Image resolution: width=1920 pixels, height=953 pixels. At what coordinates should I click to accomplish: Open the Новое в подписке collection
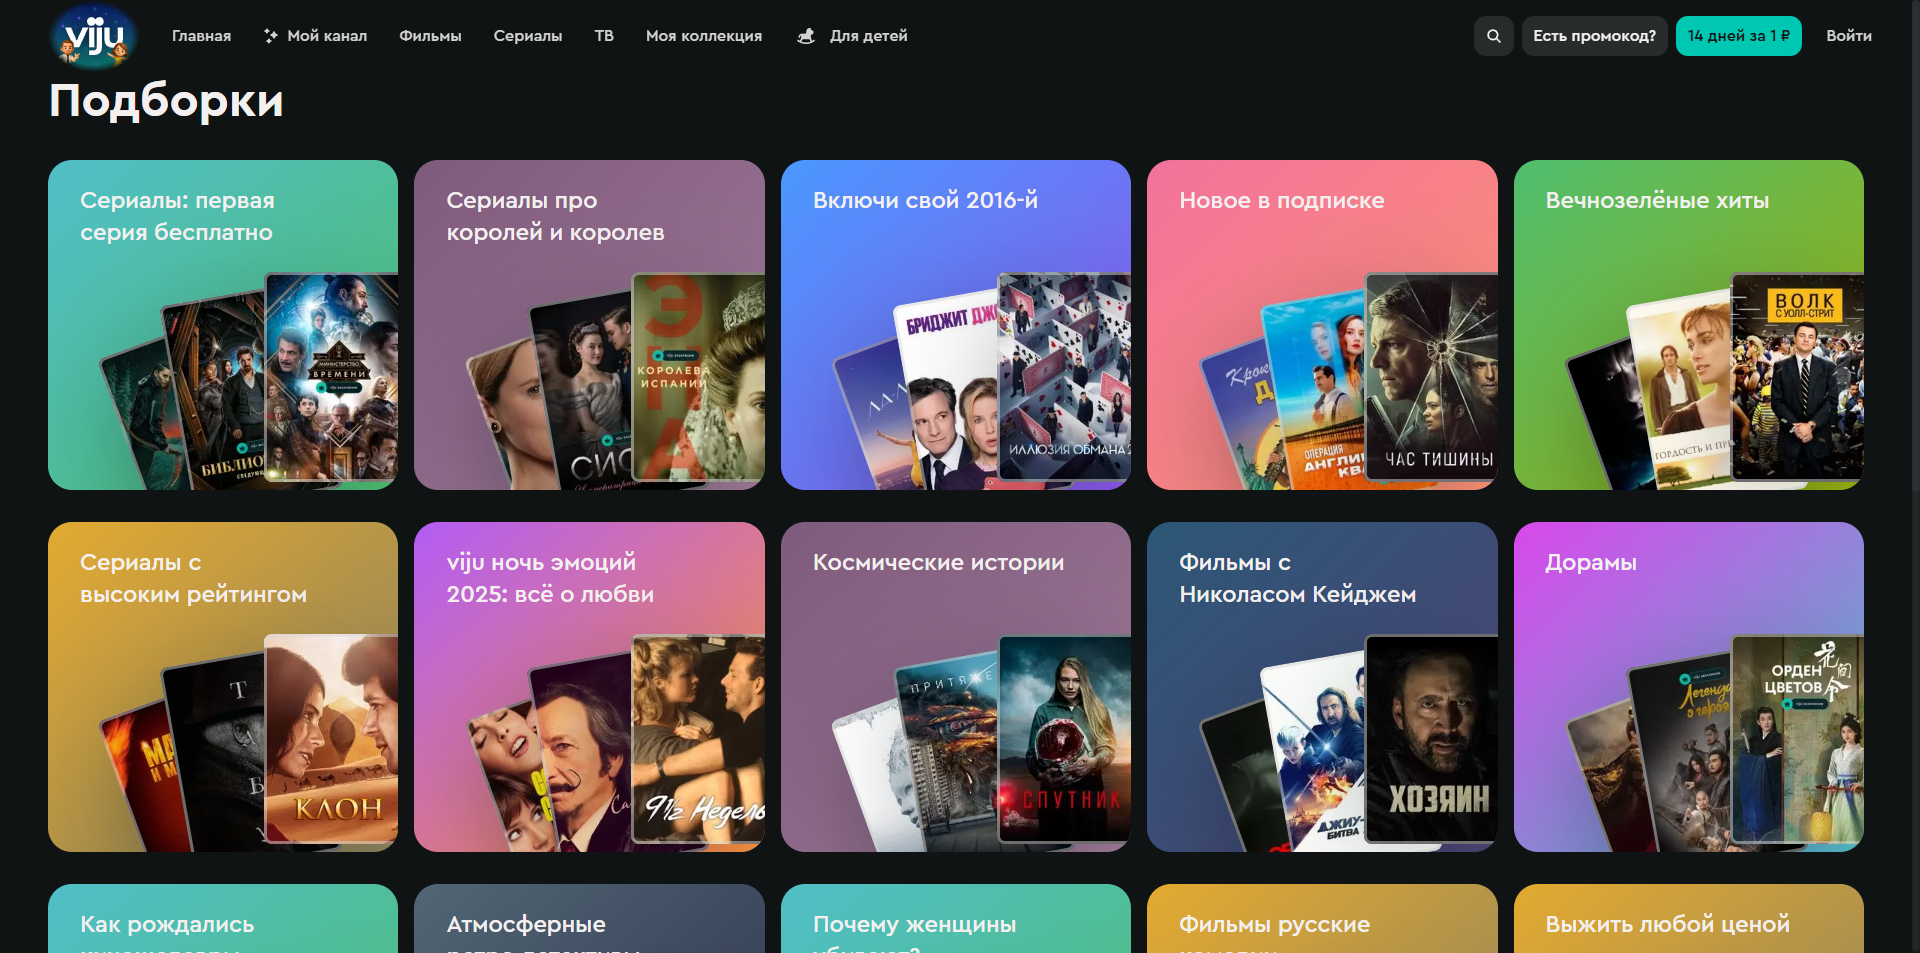(x=1321, y=324)
